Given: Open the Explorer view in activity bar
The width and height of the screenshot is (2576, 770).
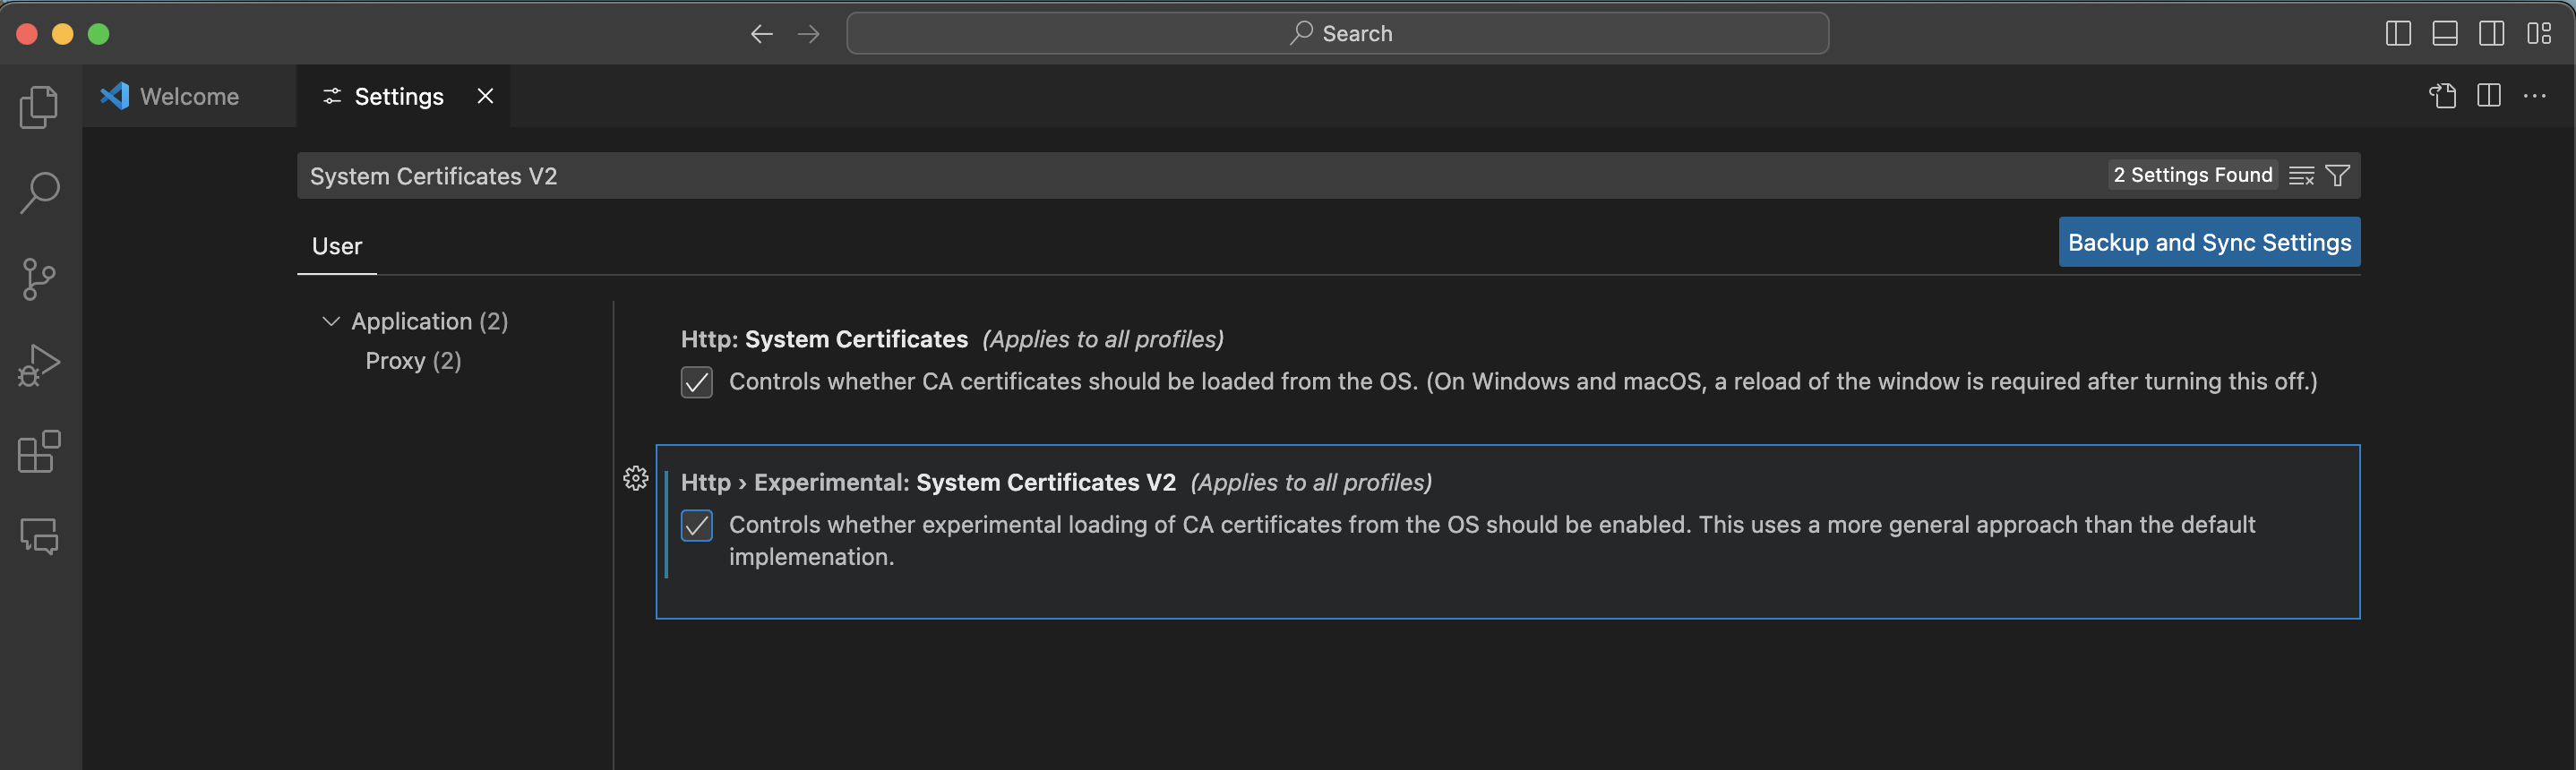Looking at the screenshot, I should point(39,107).
